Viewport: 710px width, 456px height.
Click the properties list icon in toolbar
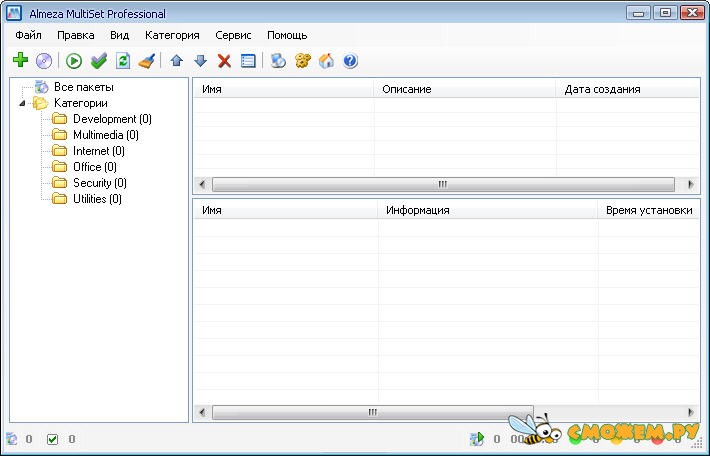pyautogui.click(x=248, y=61)
